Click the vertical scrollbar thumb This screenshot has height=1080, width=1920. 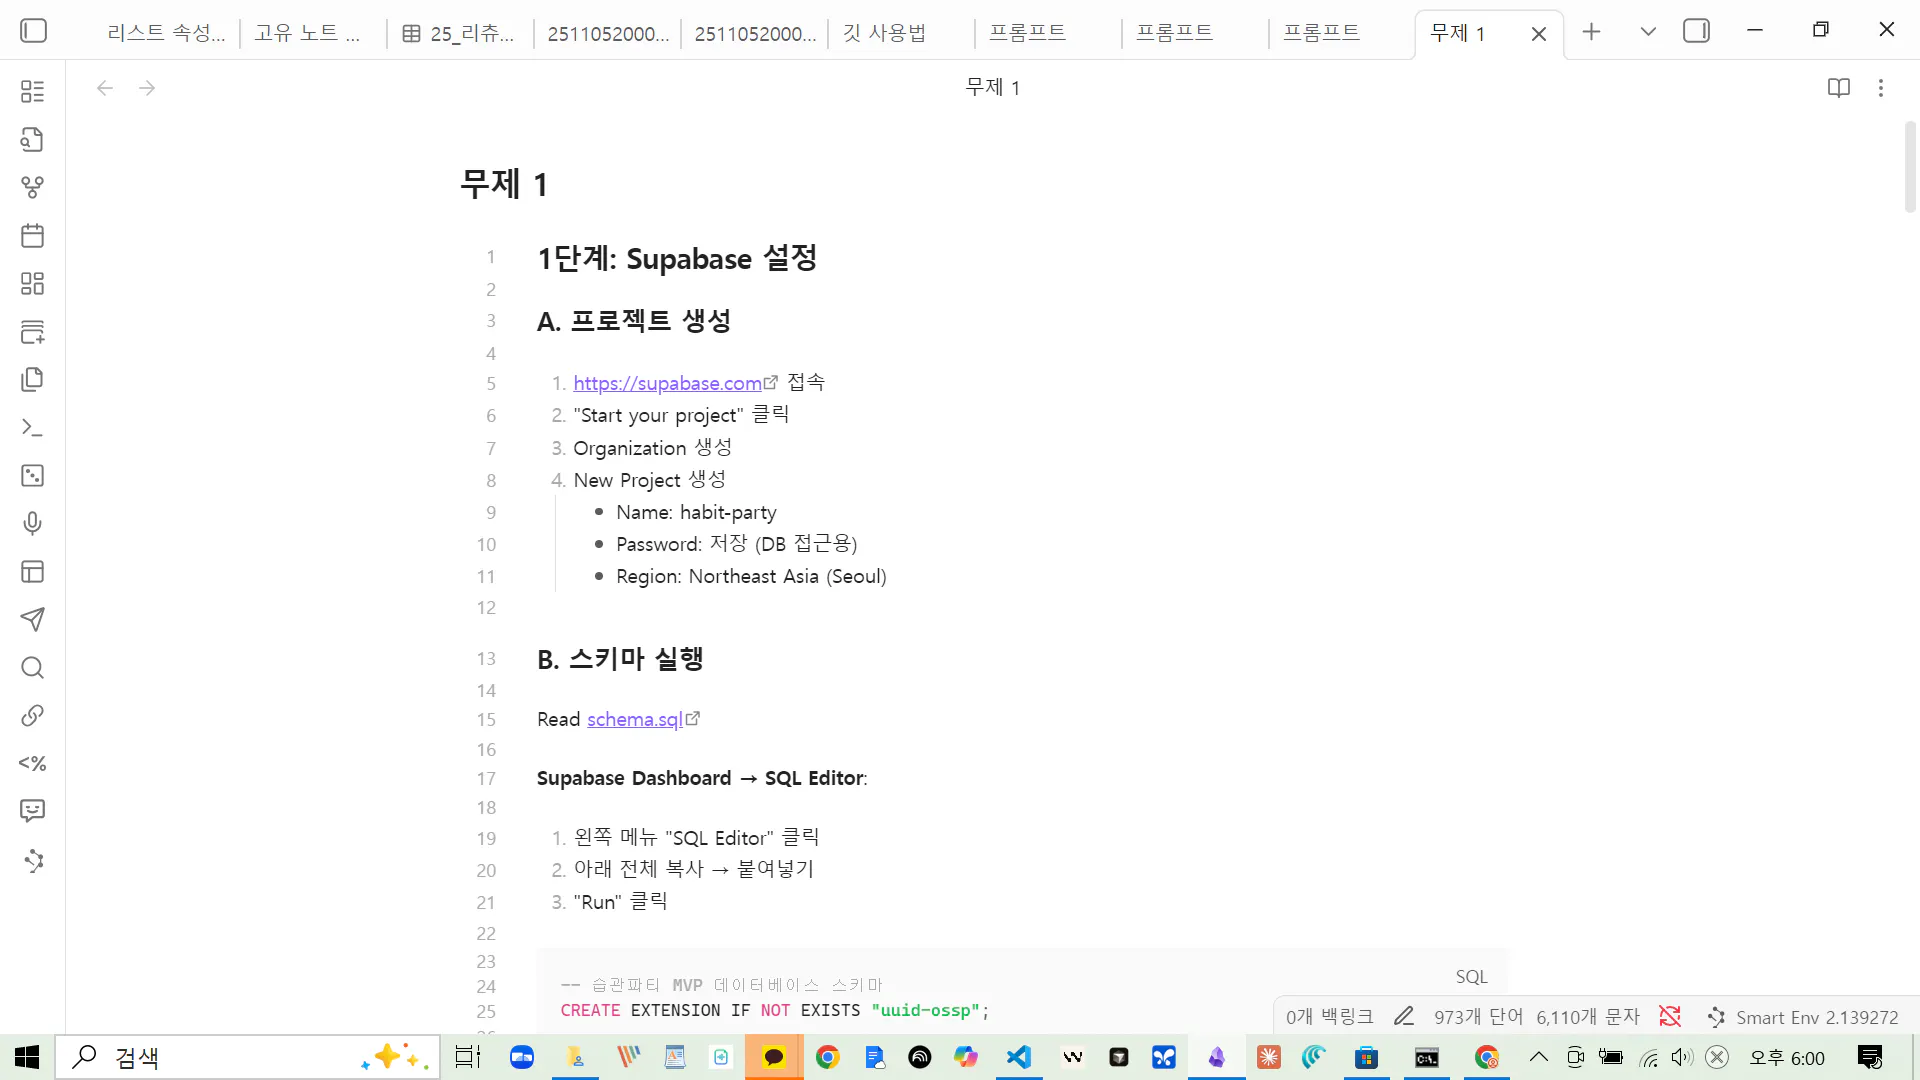1909,167
